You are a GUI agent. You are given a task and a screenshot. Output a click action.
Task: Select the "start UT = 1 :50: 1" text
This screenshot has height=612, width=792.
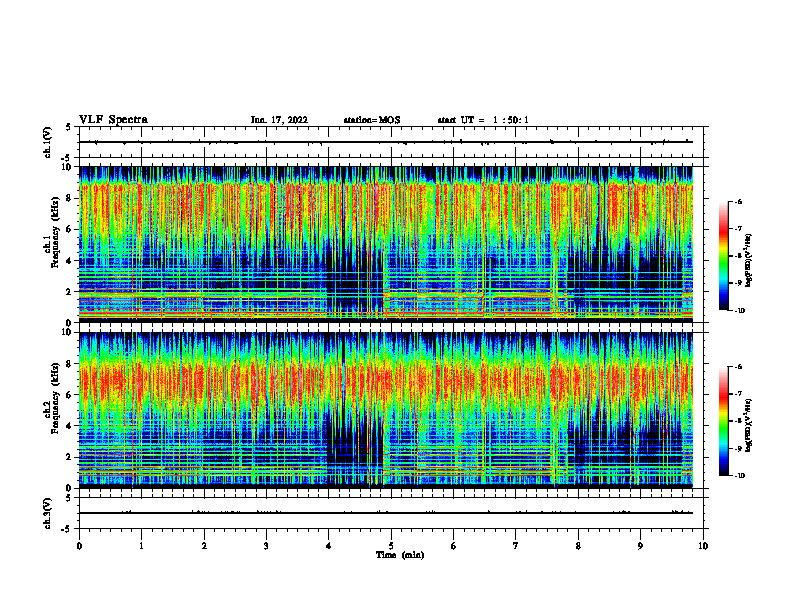[x=483, y=120]
